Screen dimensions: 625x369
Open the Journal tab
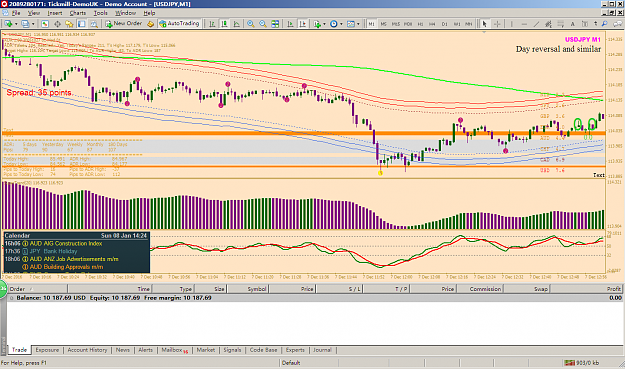tap(322, 350)
